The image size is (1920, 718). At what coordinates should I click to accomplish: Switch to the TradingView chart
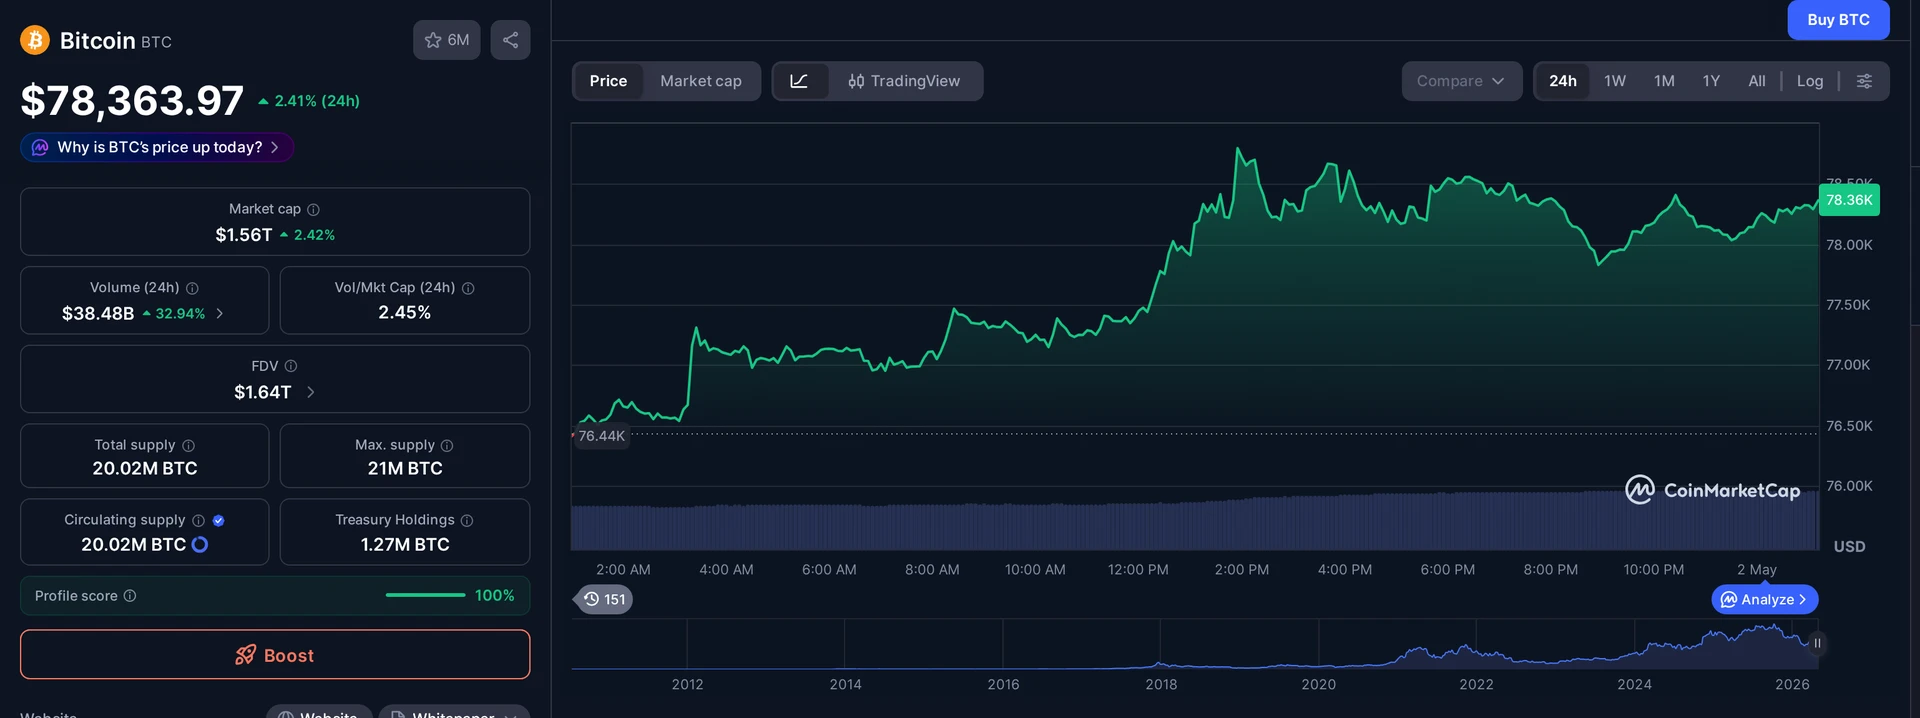[x=904, y=81]
